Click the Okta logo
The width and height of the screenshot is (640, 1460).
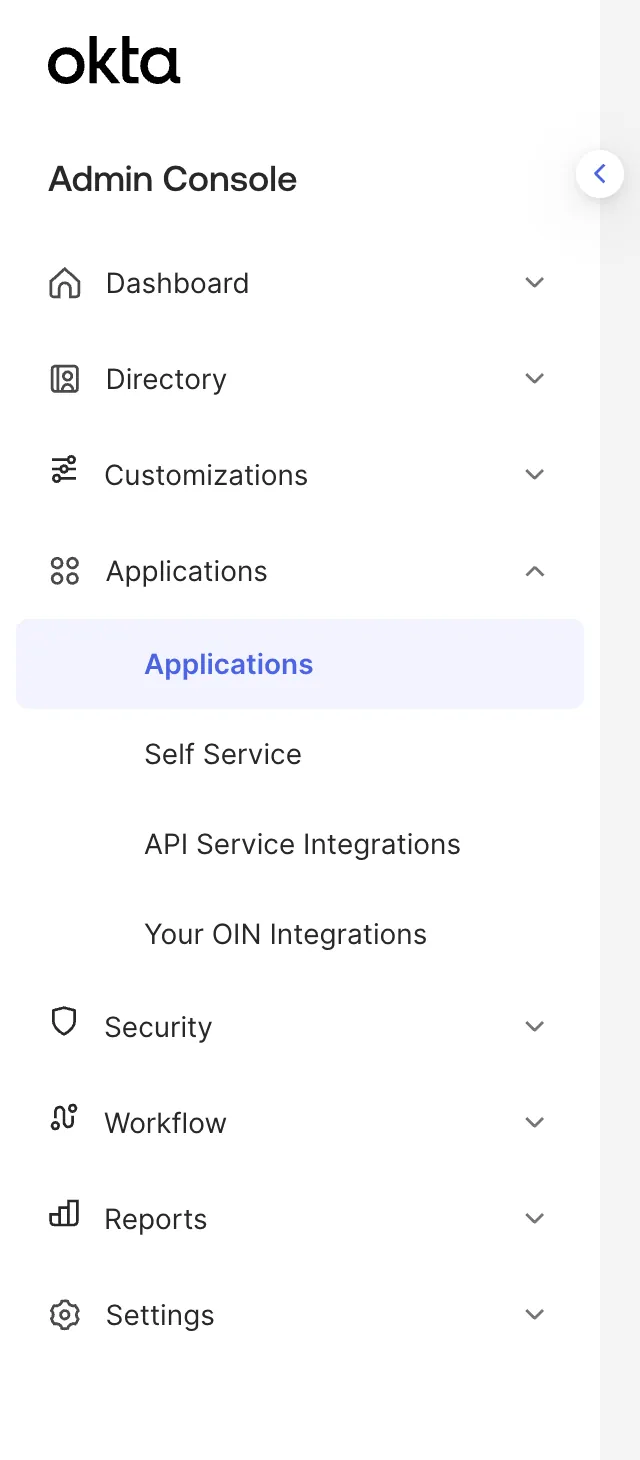point(114,62)
